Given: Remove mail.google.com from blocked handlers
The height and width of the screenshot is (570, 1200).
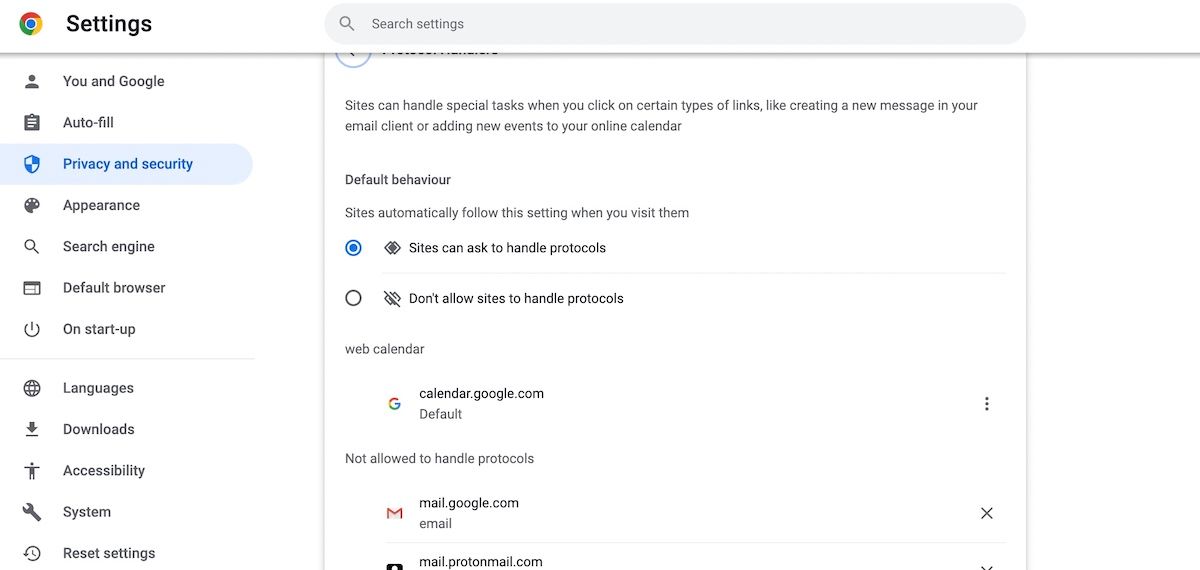Looking at the screenshot, I should (x=986, y=513).
